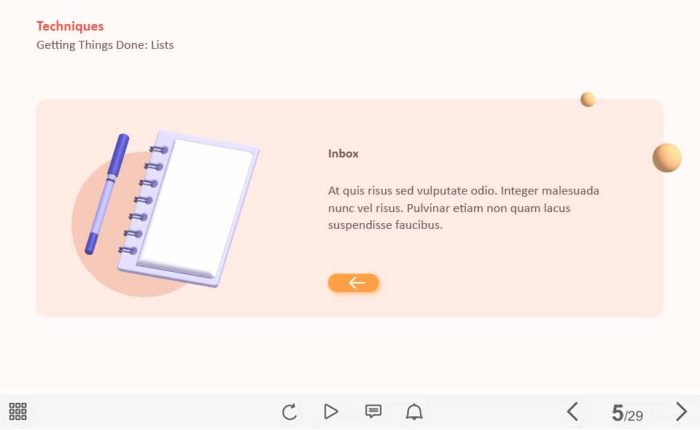The image size is (700, 430).
Task: Click the notification bell icon
Action: click(414, 411)
